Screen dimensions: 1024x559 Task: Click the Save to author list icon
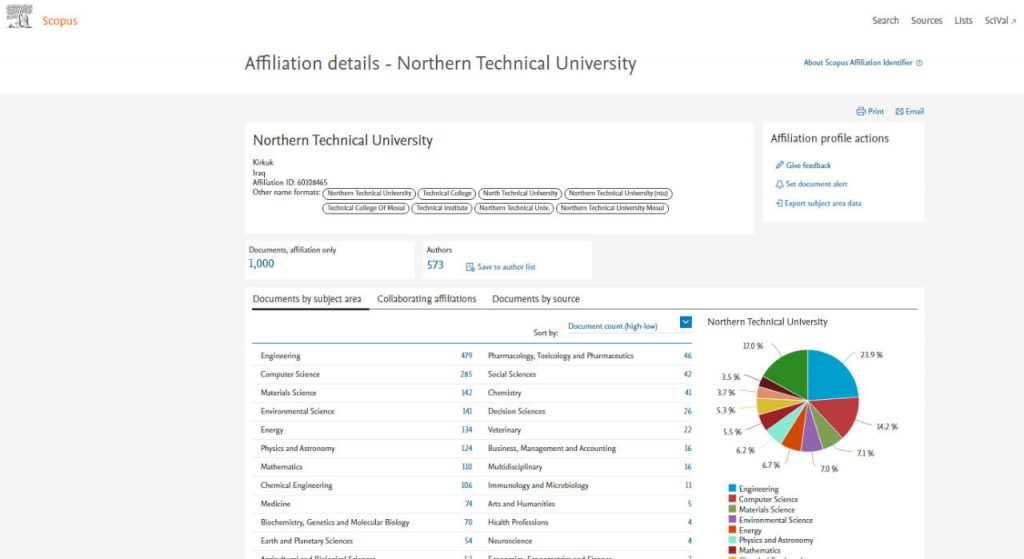coord(470,267)
